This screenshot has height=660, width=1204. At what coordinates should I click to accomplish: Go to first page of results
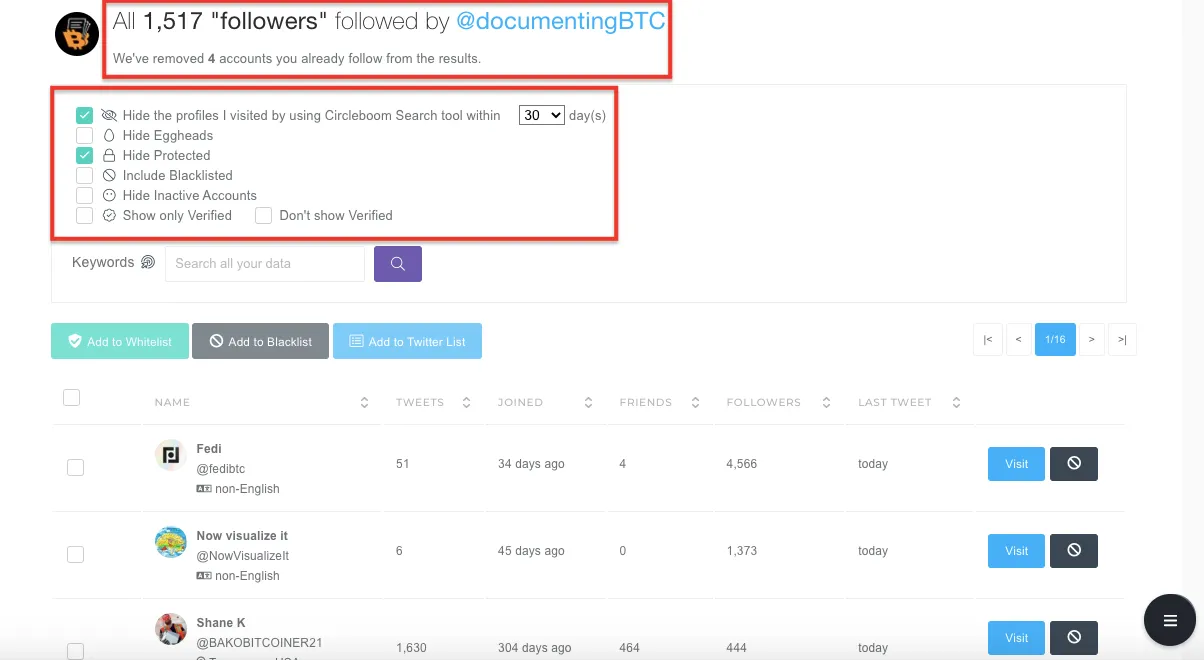coord(987,340)
